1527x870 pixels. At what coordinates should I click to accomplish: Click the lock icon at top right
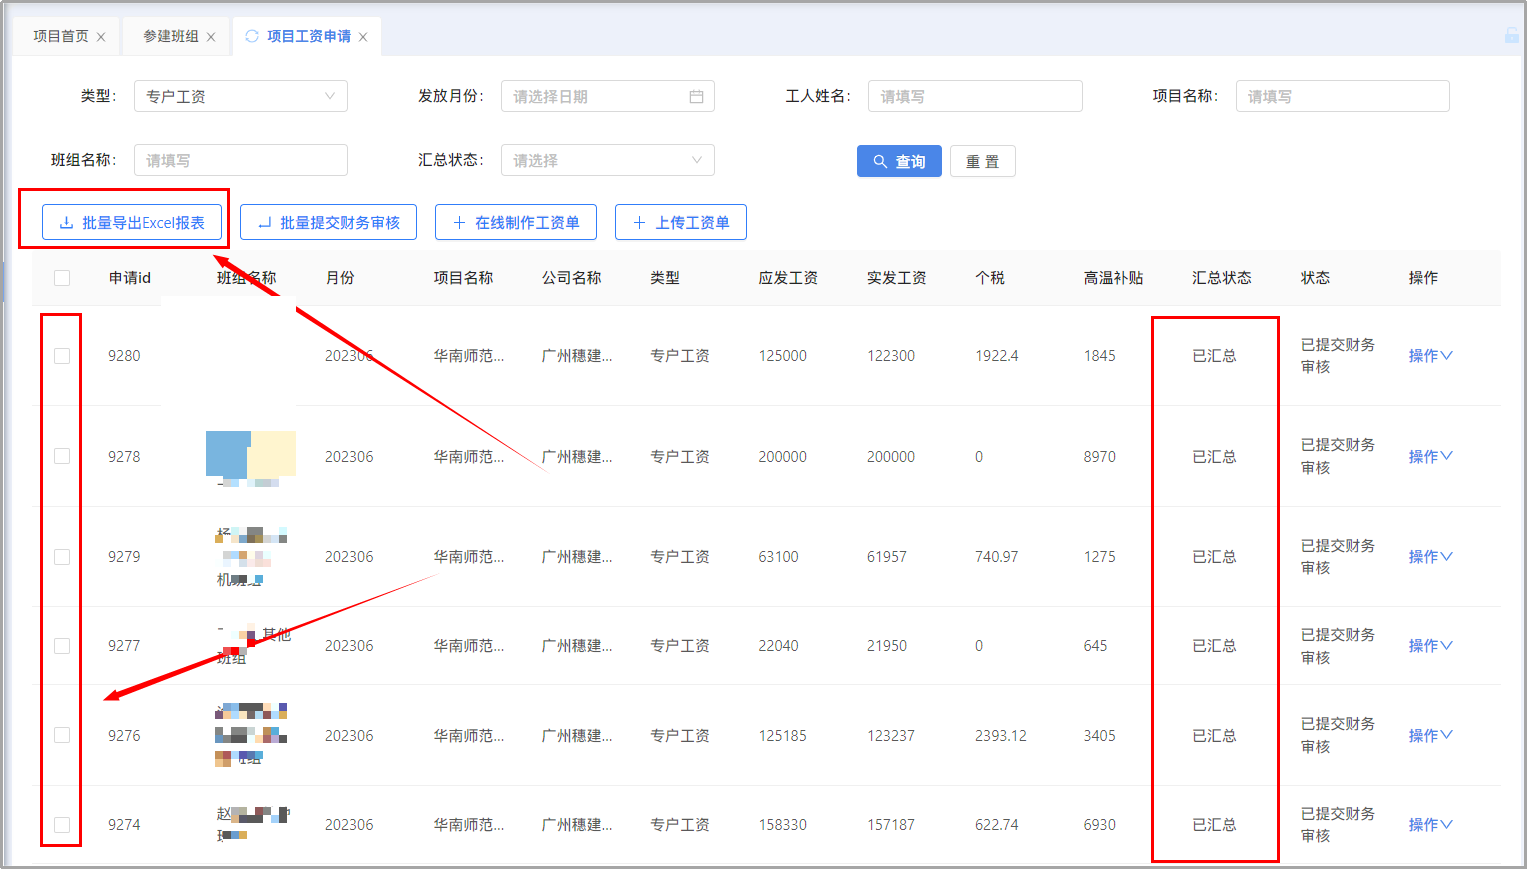[1511, 36]
